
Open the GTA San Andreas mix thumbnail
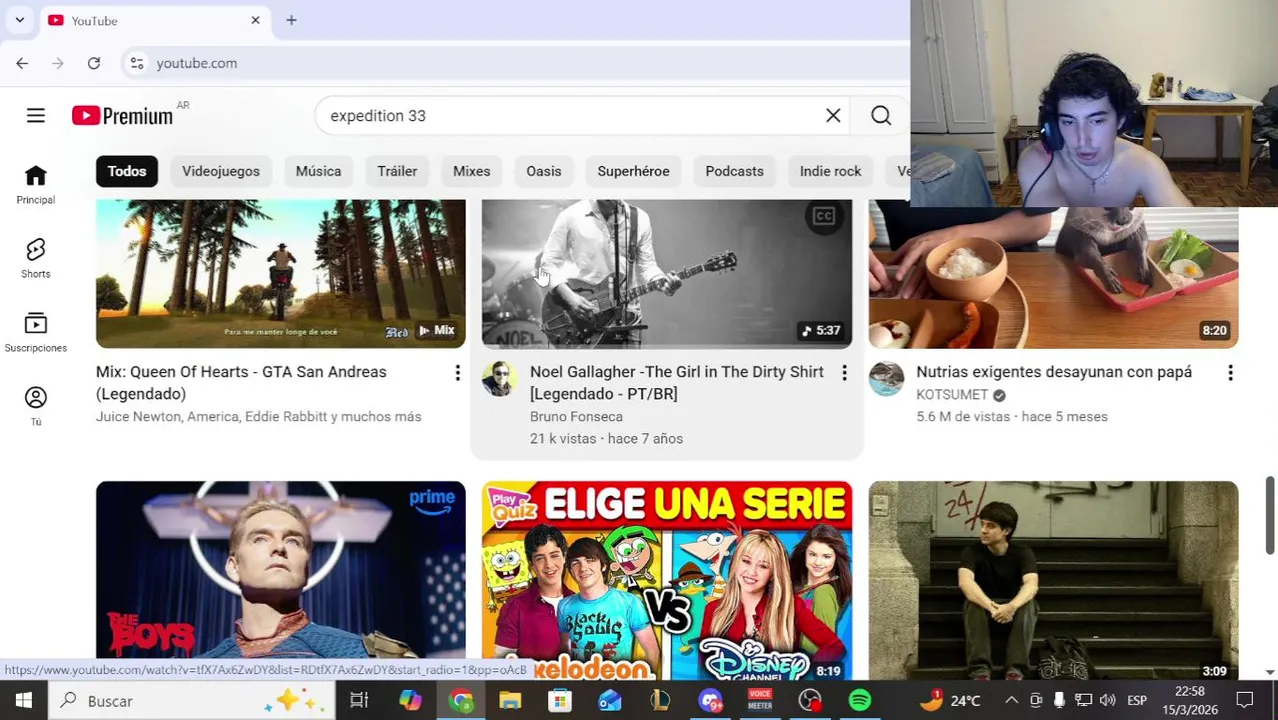click(281, 273)
